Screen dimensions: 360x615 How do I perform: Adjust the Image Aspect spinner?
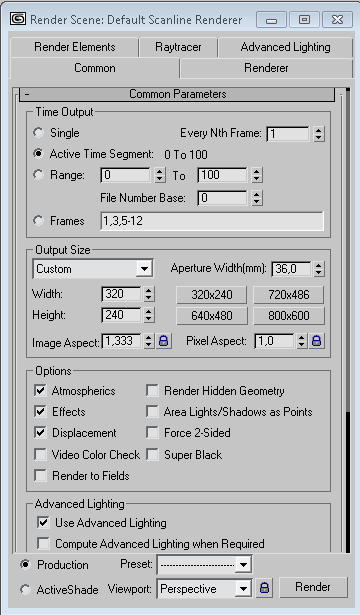pyautogui.click(x=148, y=341)
